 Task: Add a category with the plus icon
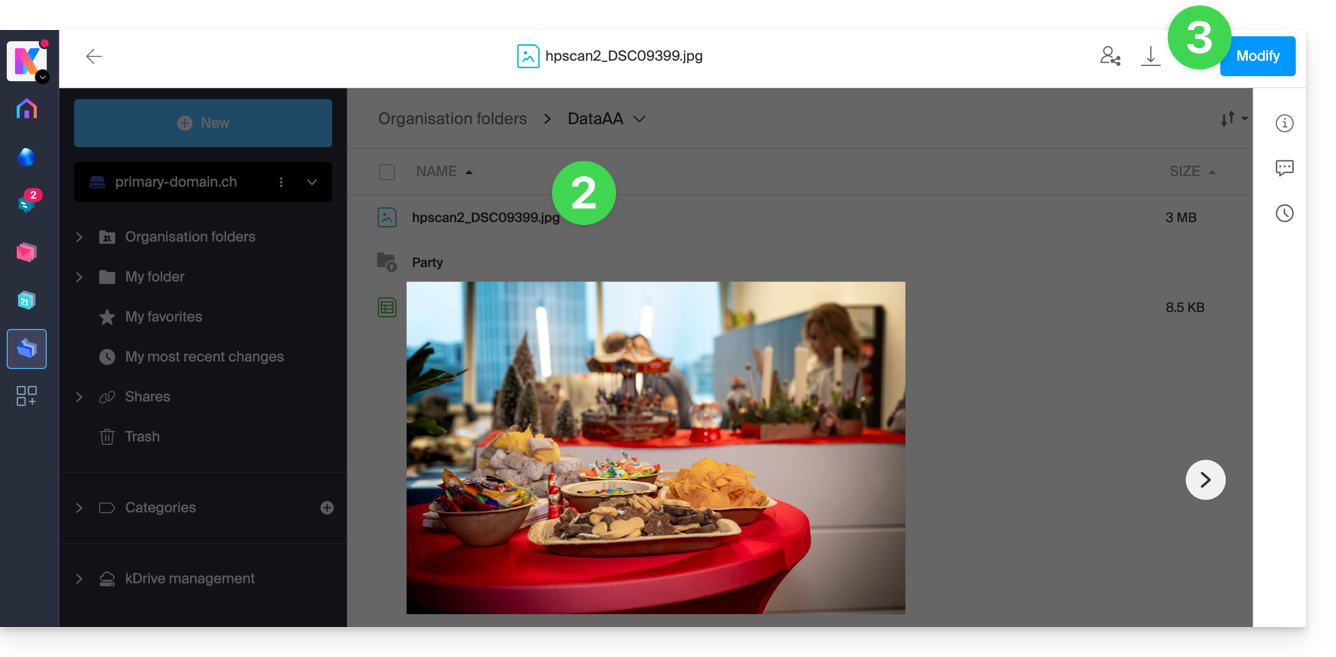pyautogui.click(x=327, y=508)
